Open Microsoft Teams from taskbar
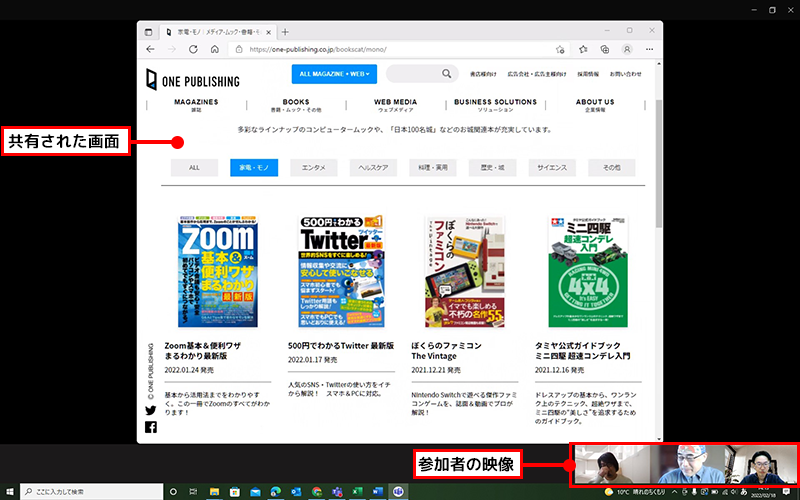The width and height of the screenshot is (800, 500). pos(337,491)
